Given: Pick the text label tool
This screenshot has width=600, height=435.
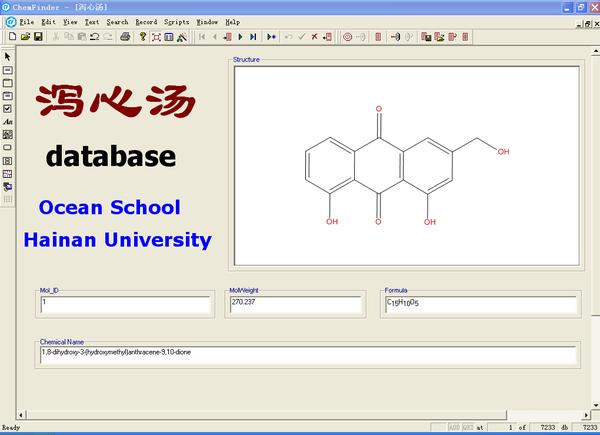Looking at the screenshot, I should (x=8, y=121).
